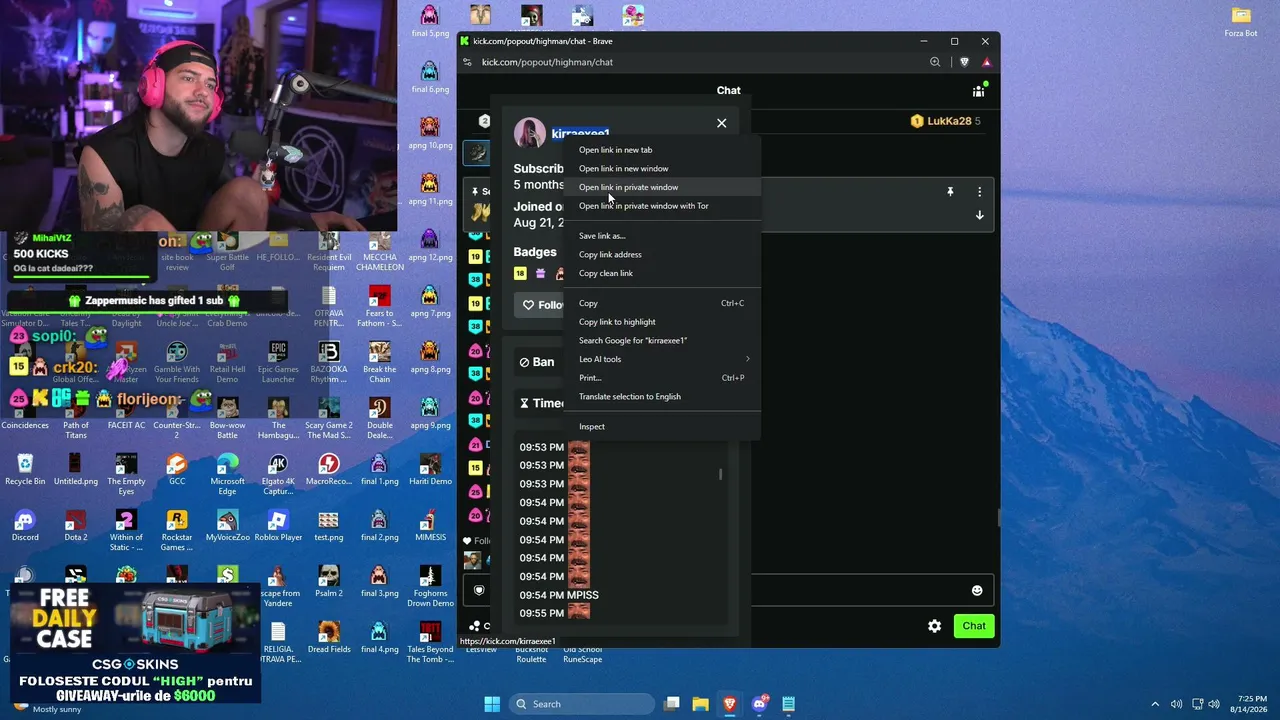This screenshot has width=1280, height=720.
Task: Click the kirraexee1 profile avatar
Action: pos(529,133)
